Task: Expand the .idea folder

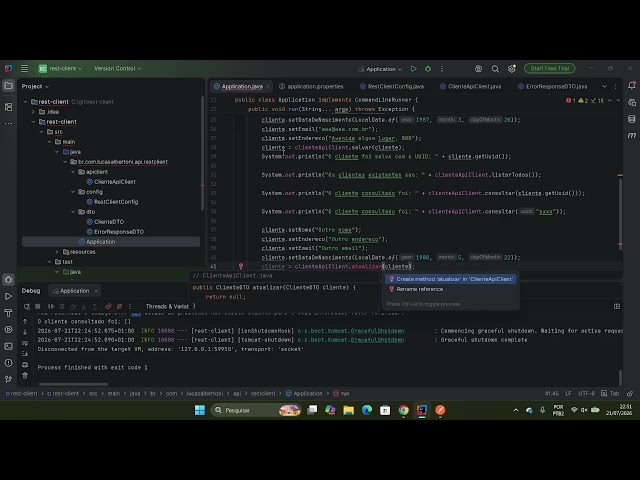Action: click(33, 112)
